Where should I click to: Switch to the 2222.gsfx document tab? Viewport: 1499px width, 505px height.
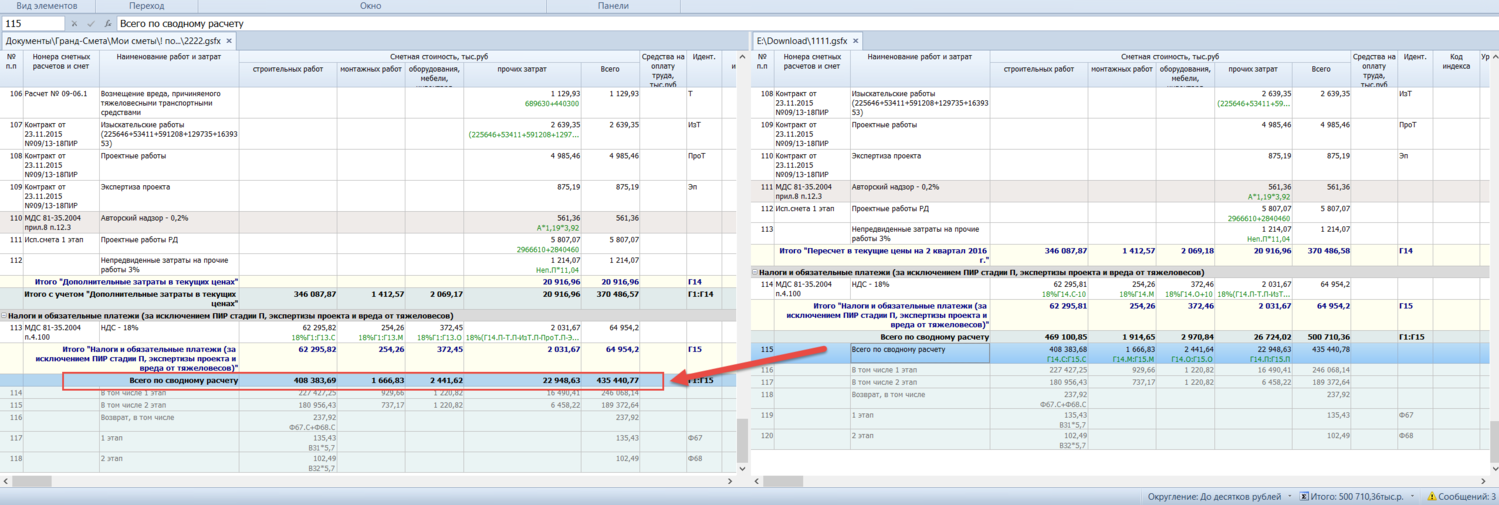113,41
